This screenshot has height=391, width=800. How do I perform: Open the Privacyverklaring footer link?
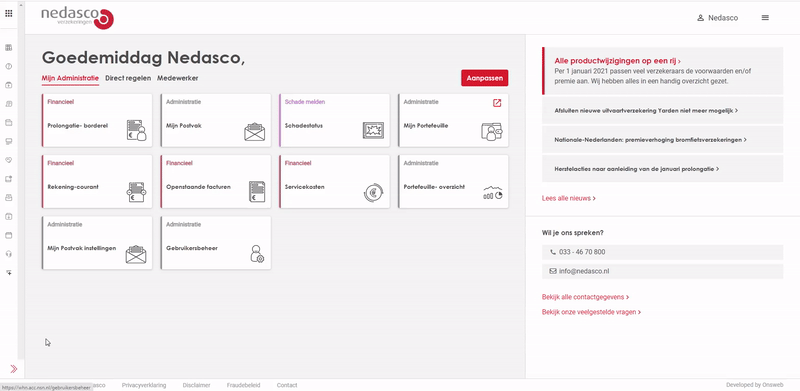(x=143, y=385)
